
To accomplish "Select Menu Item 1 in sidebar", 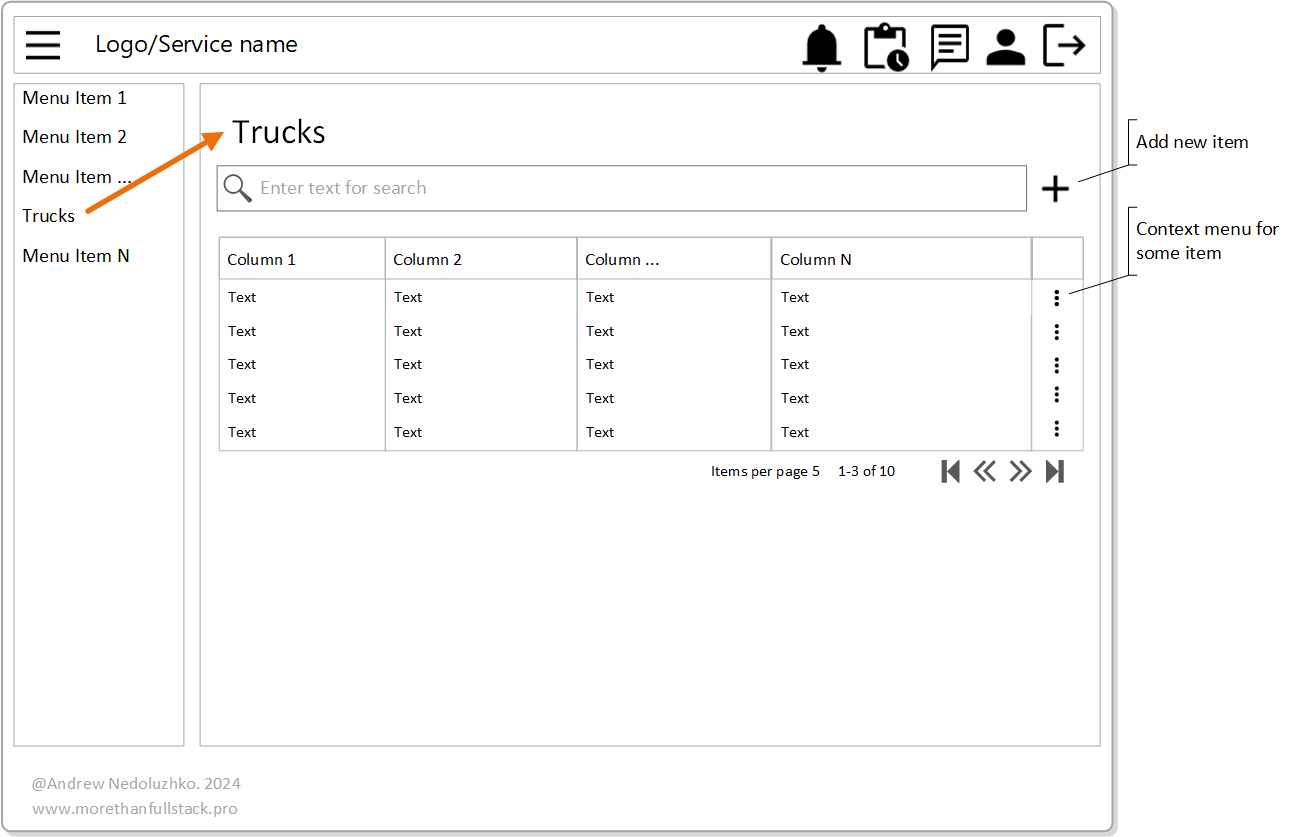I will [75, 98].
